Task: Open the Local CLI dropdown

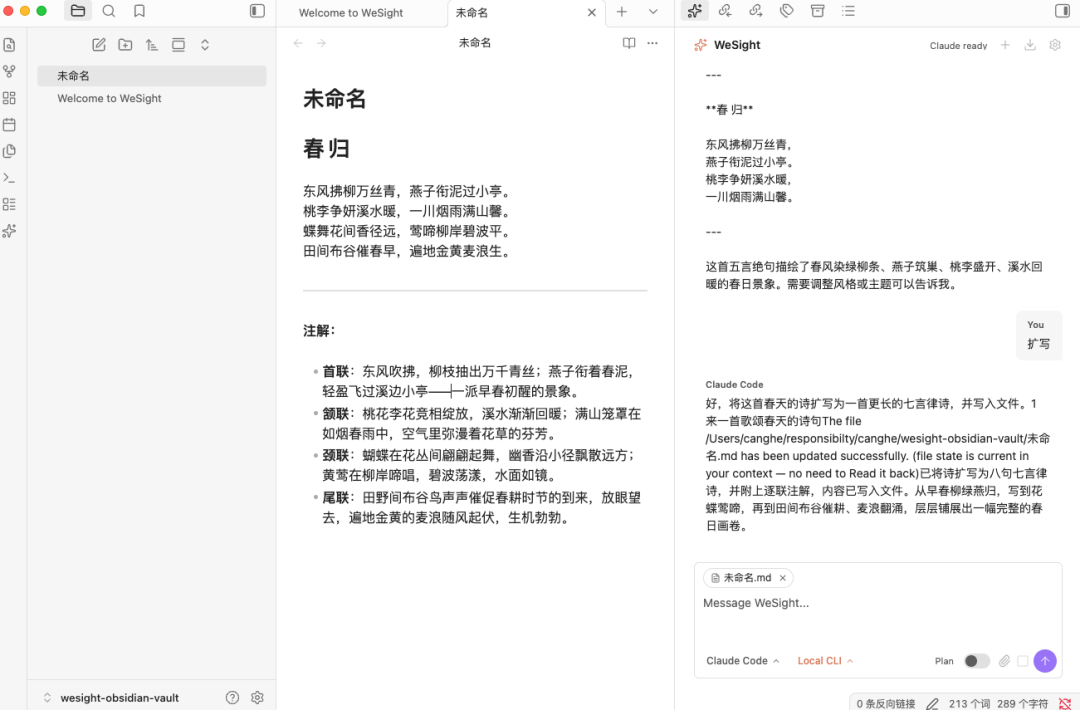Action: pos(825,660)
